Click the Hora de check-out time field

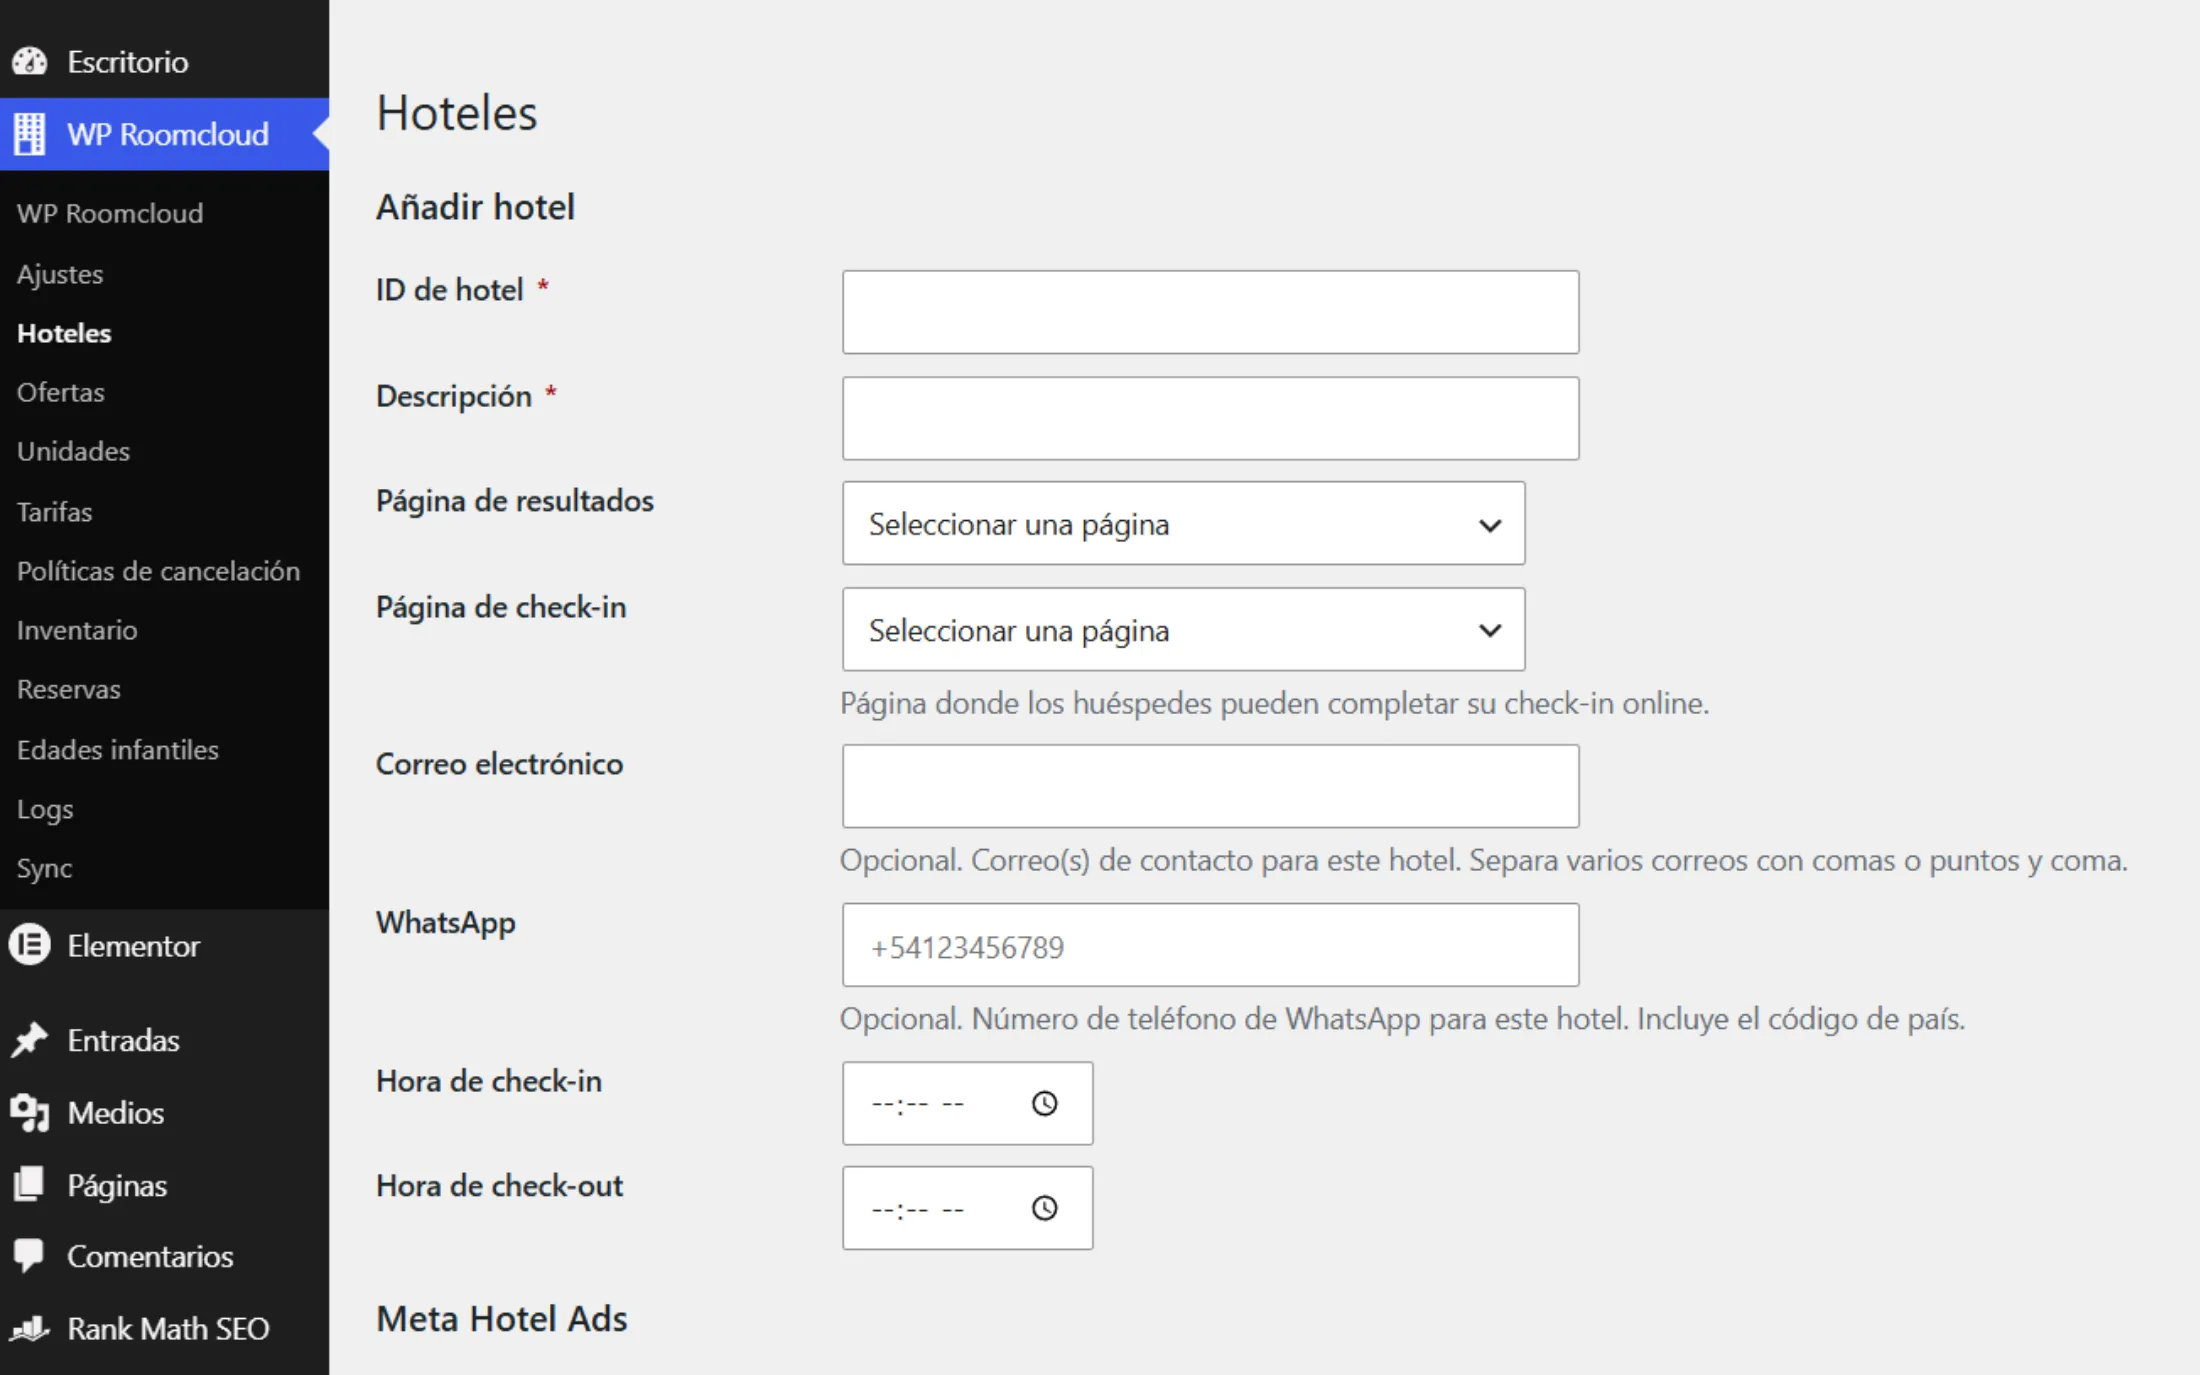(967, 1208)
